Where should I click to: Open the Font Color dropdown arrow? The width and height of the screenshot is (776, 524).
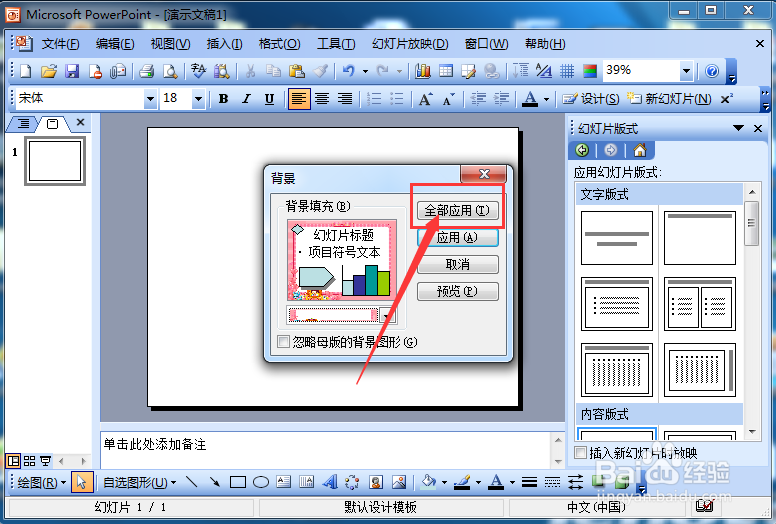(x=546, y=99)
